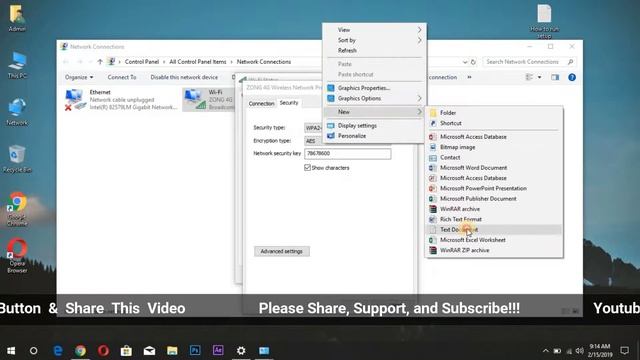Expand the Graphics Options submenu

374,98
